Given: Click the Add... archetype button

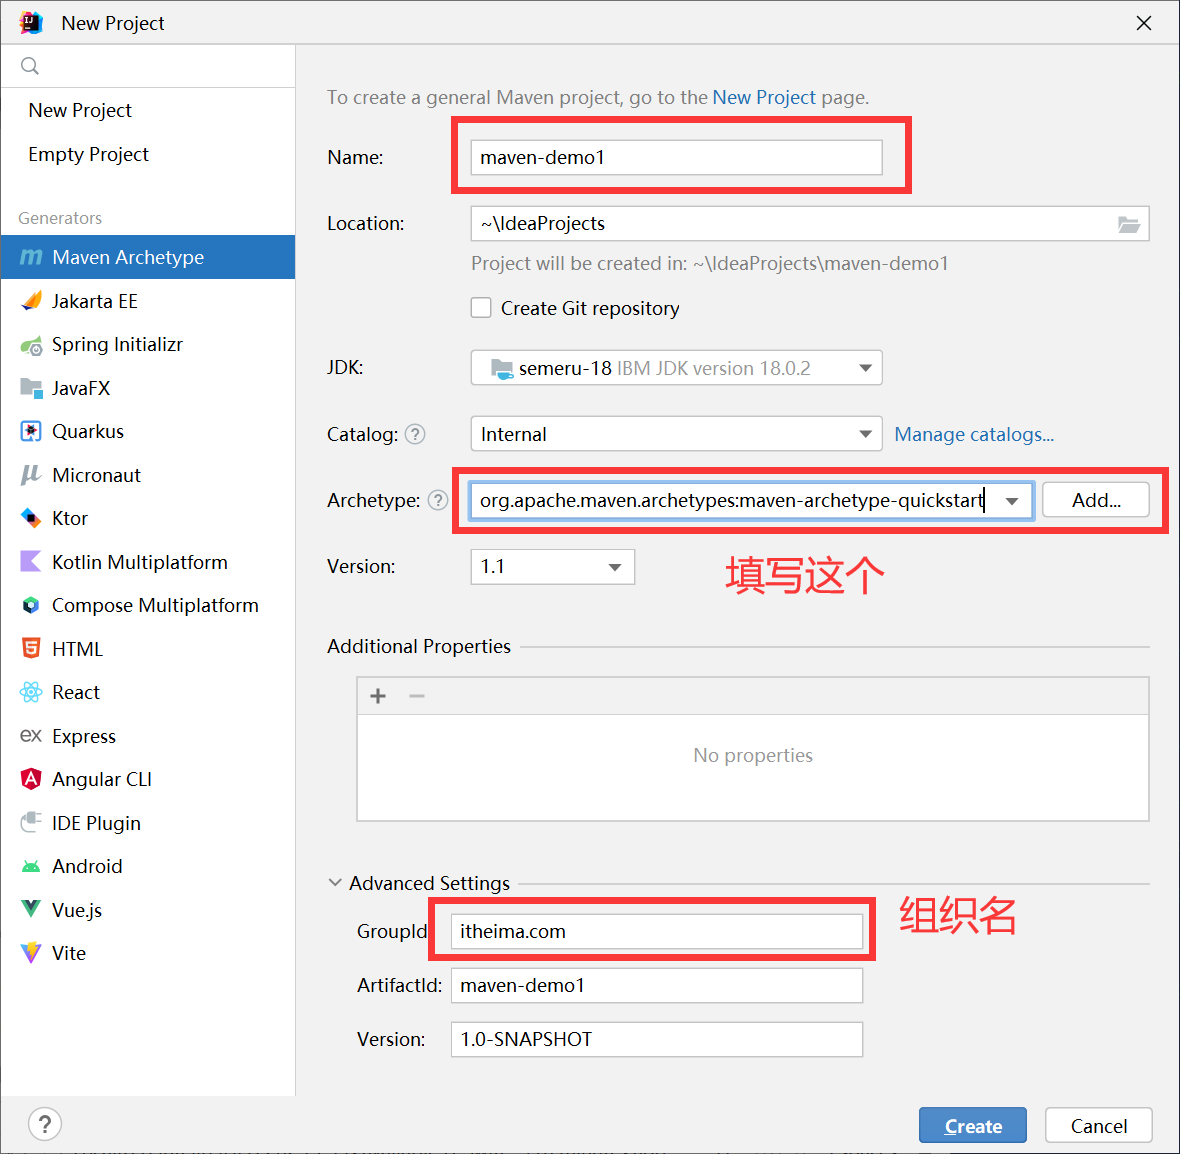Looking at the screenshot, I should [x=1096, y=501].
